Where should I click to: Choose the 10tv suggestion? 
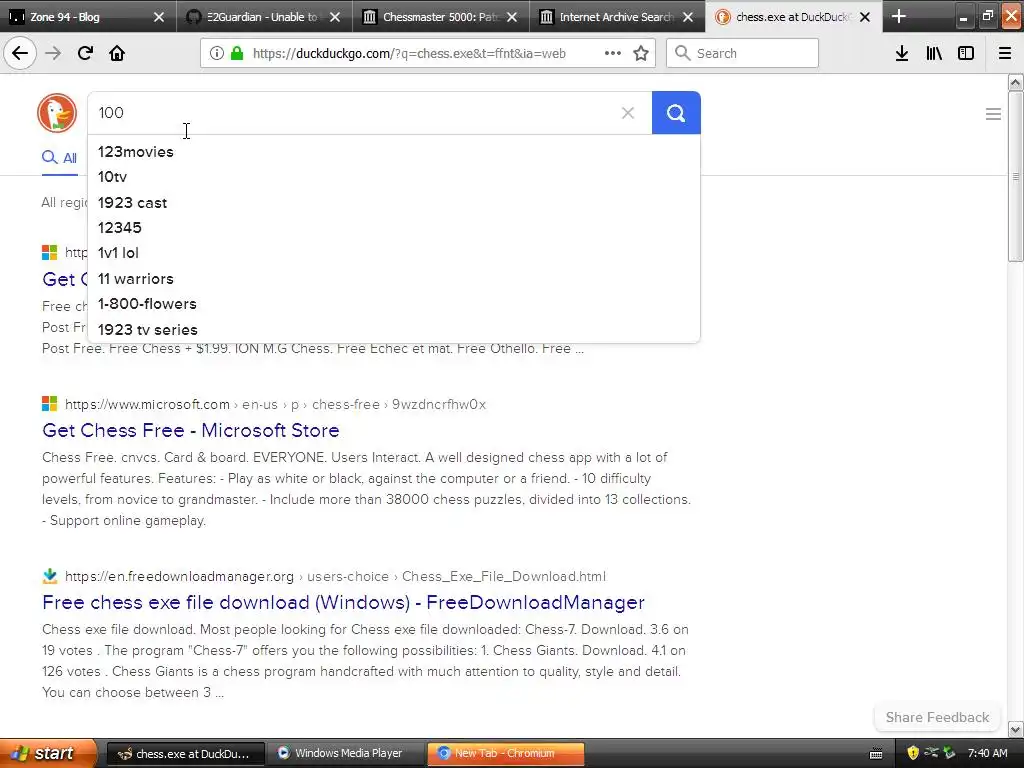click(x=394, y=177)
